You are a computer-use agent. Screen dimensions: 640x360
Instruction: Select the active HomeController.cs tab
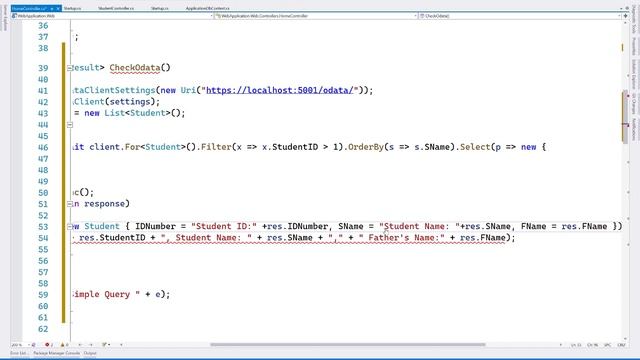tap(29, 8)
